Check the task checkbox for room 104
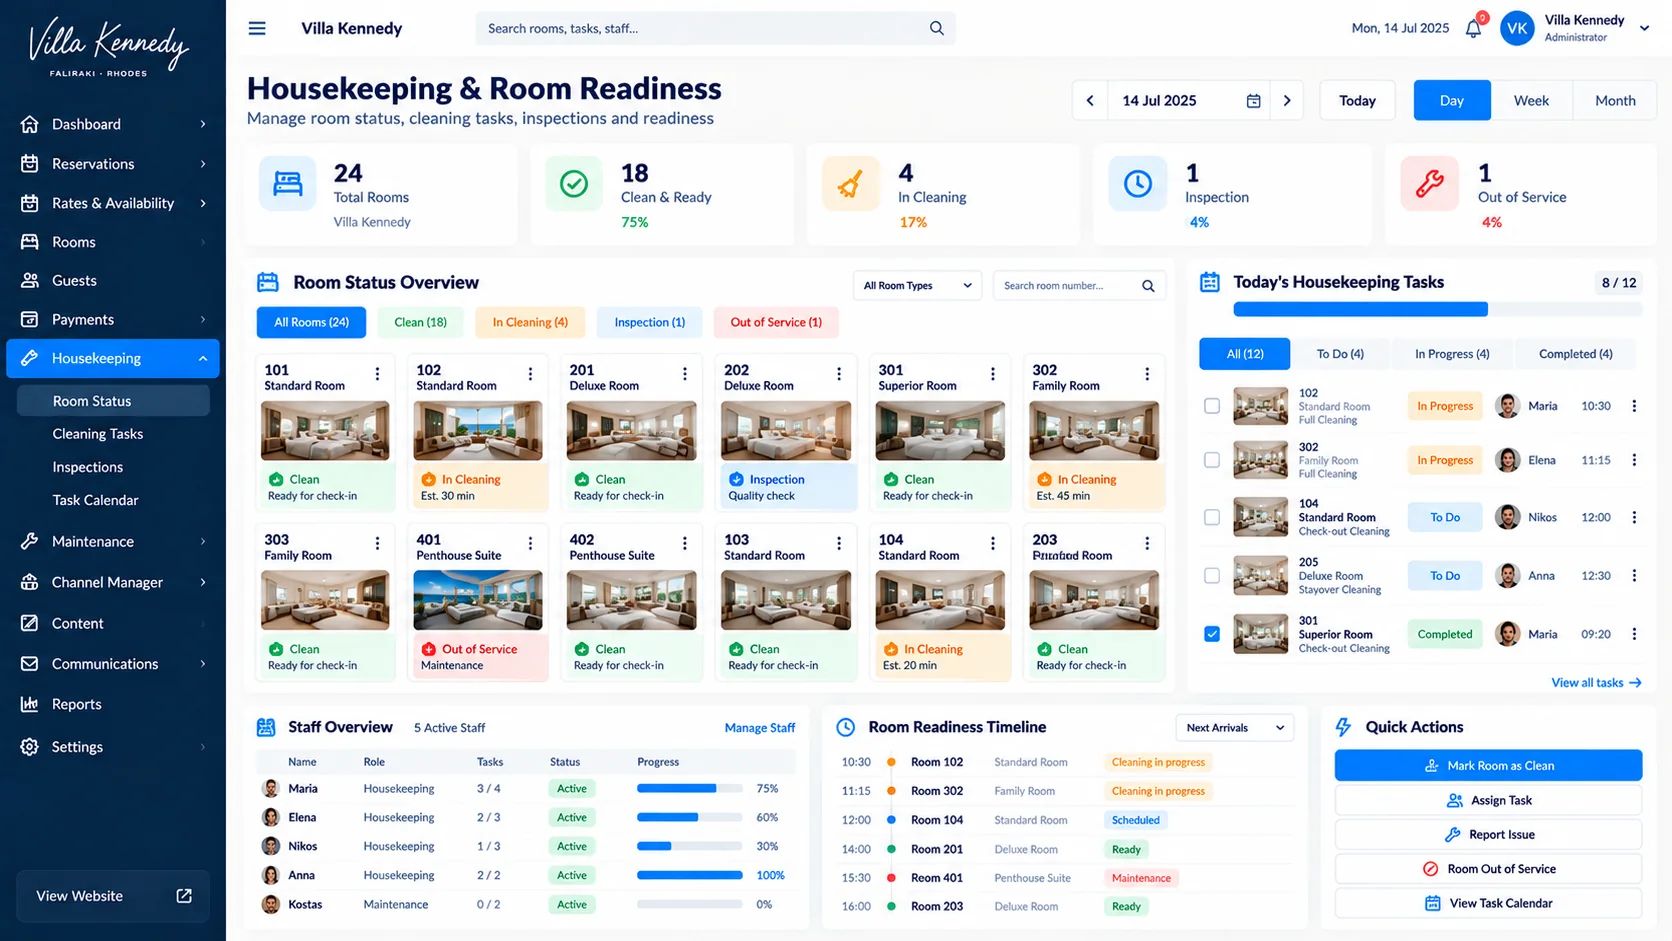 point(1212,517)
